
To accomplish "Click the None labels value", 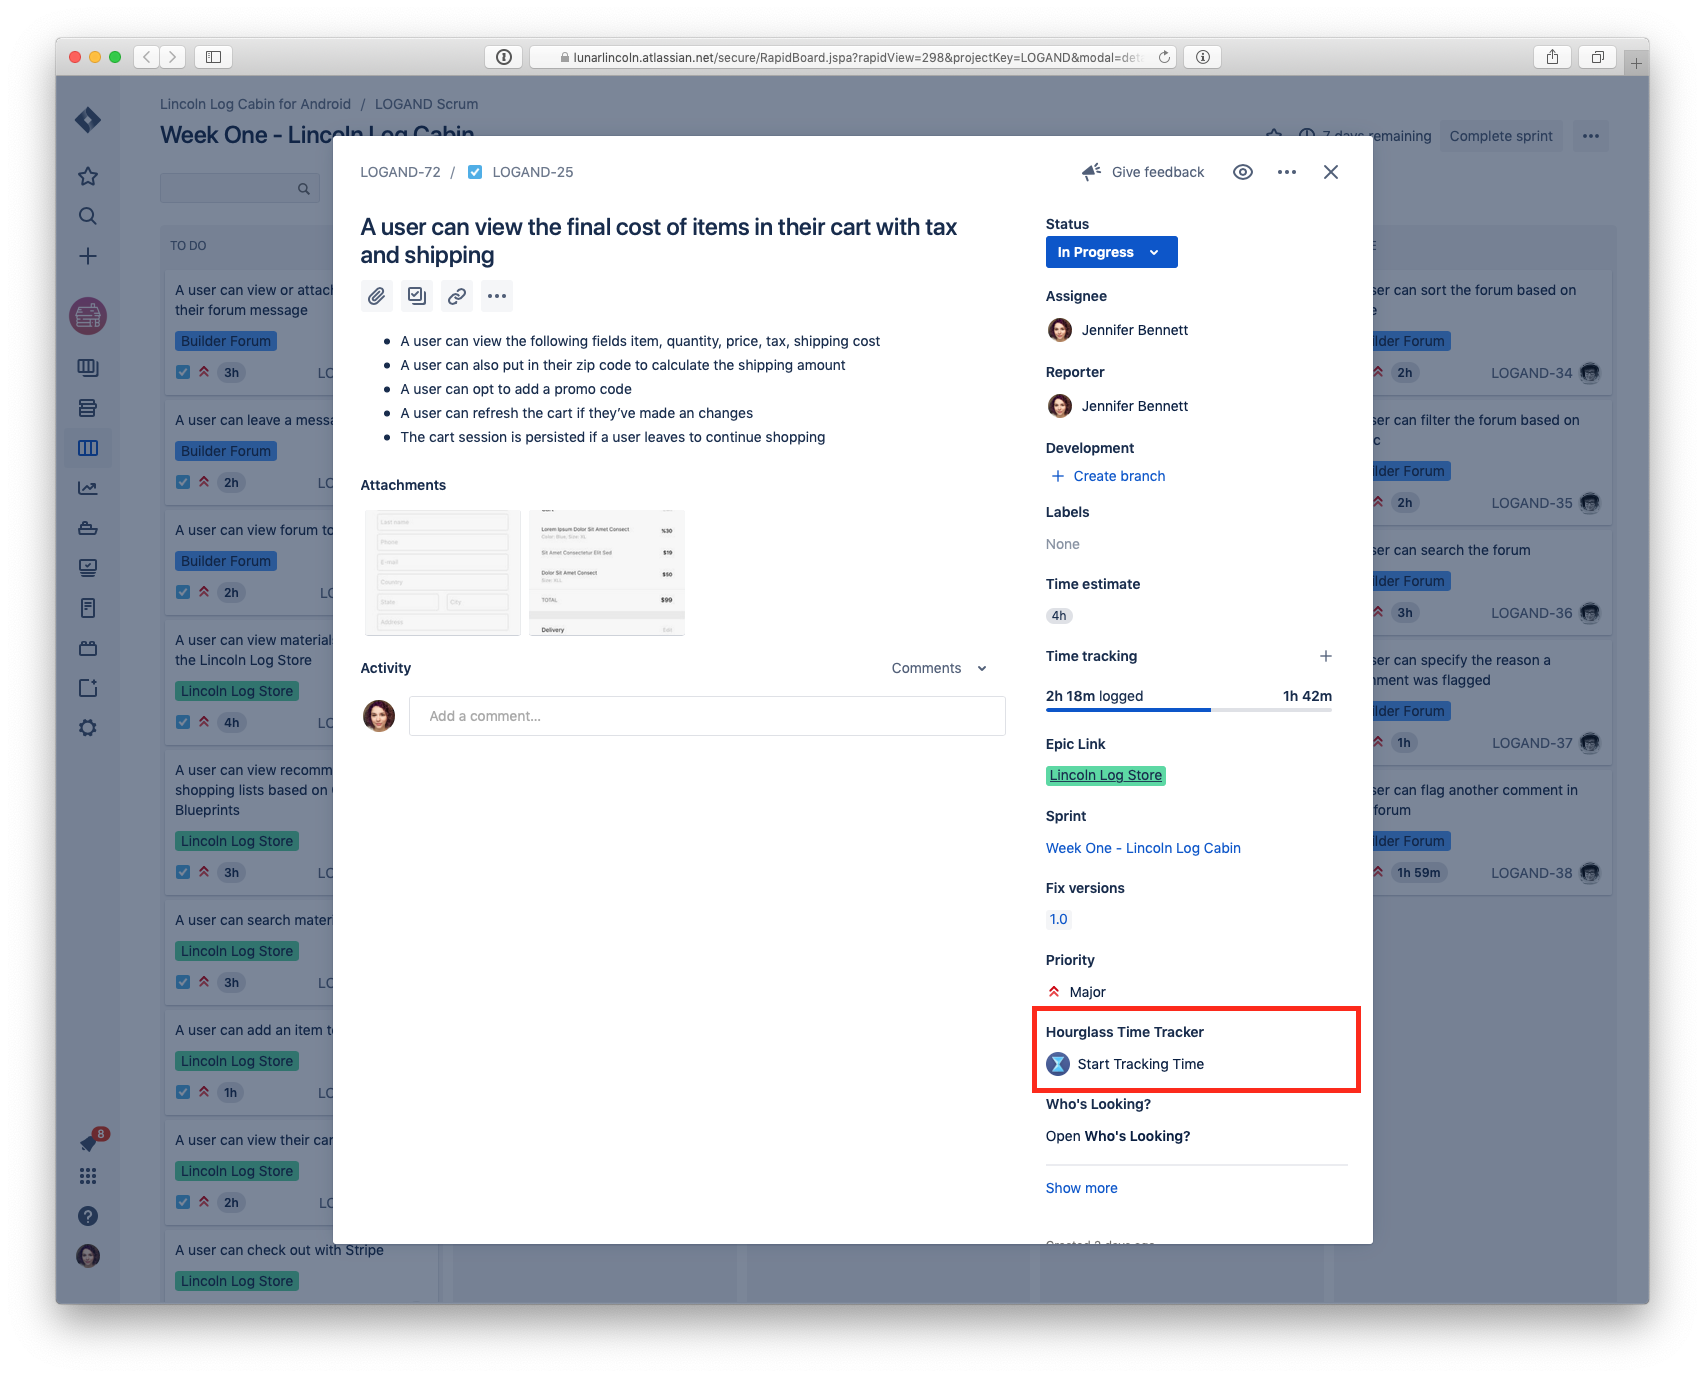I will tap(1062, 544).
